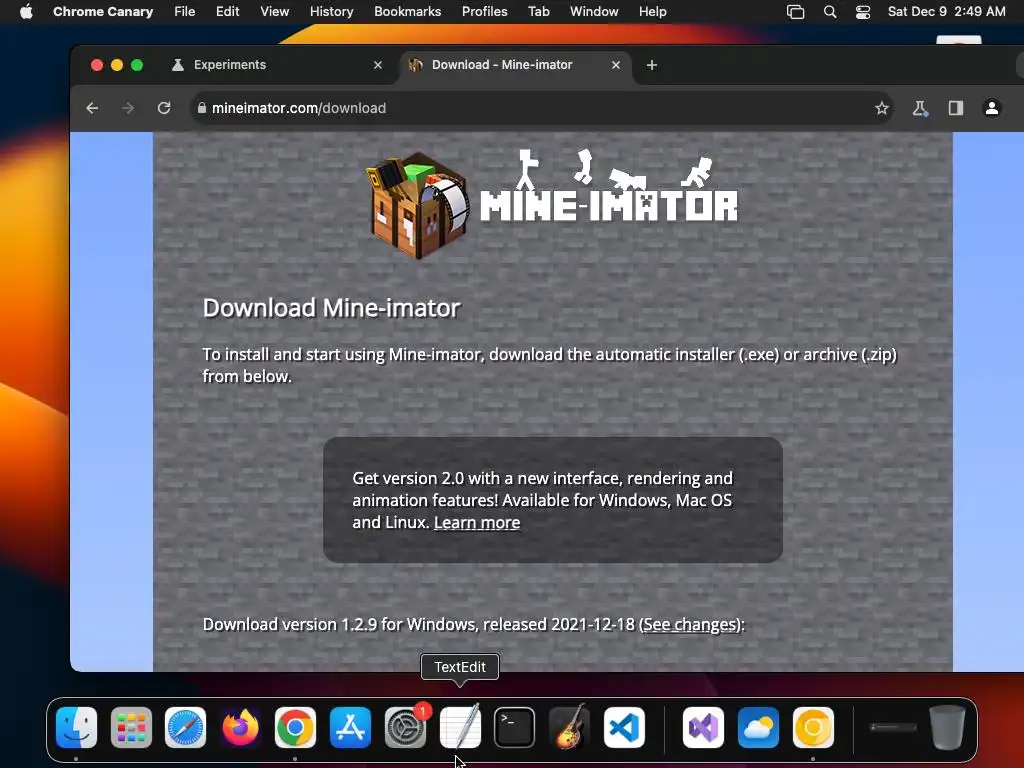Open Stage Manager menu bar icon
This screenshot has height=768, width=1024.
[x=795, y=12]
